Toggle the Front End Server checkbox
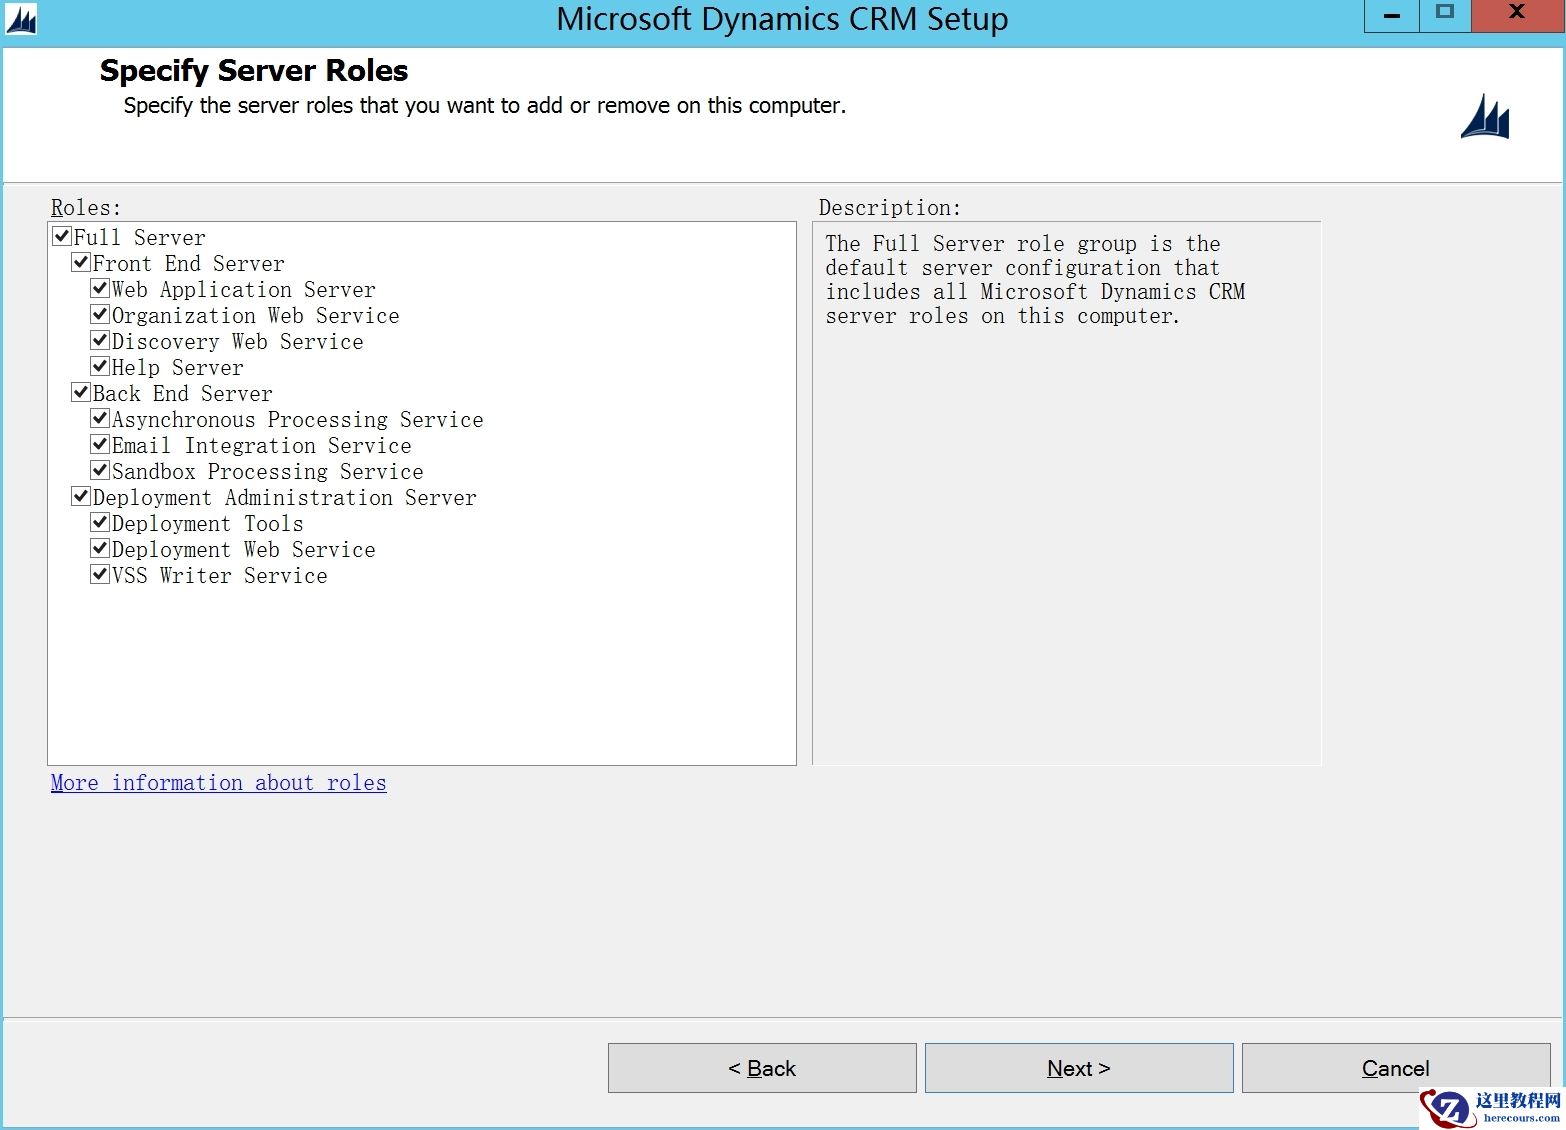Viewport: 1566px width, 1130px height. (x=81, y=263)
